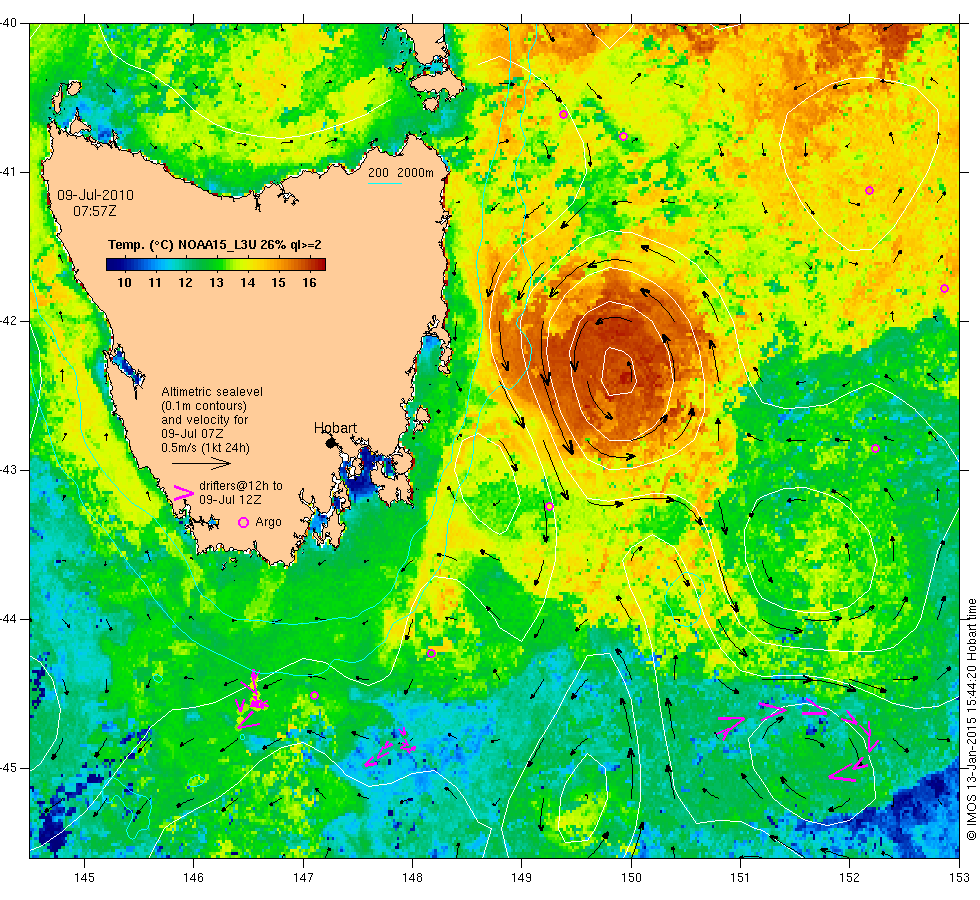
Task: Click the Argo float marker near 149.4E, 40.6S
Action: click(x=563, y=114)
